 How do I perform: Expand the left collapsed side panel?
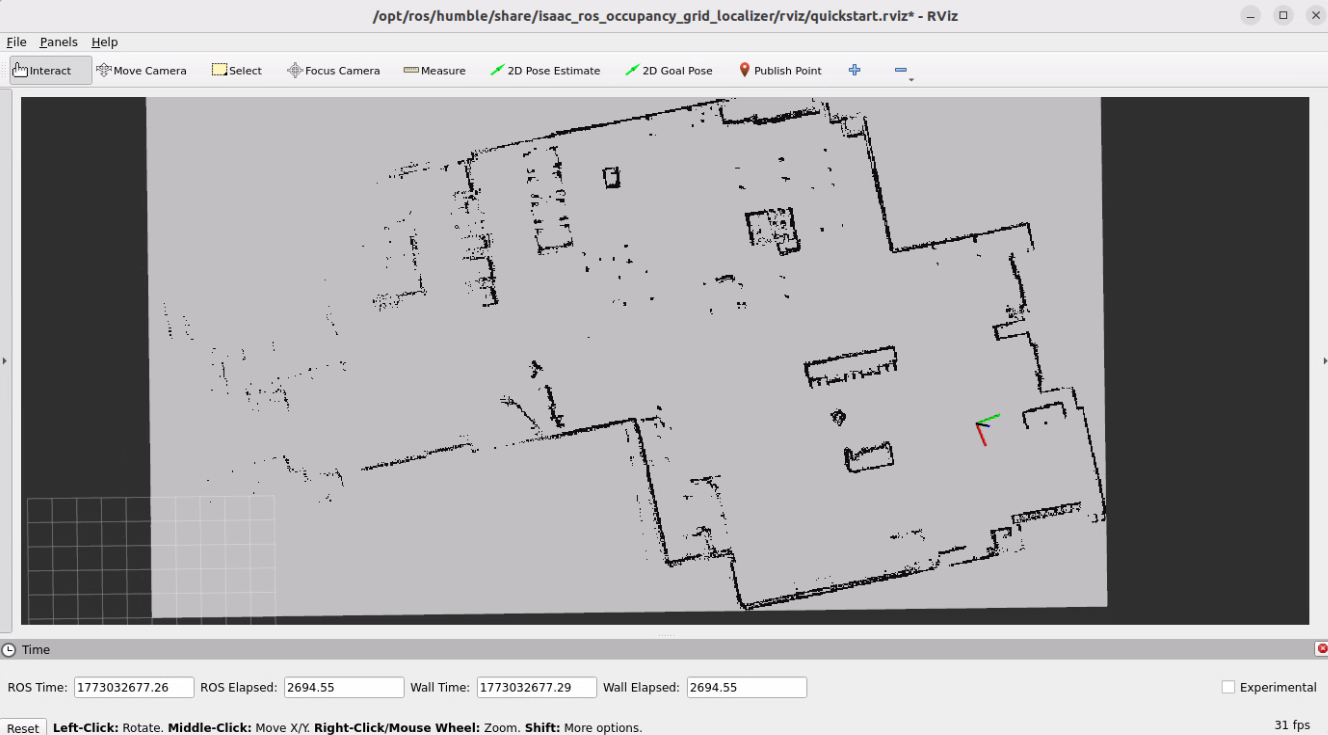[x=5, y=360]
